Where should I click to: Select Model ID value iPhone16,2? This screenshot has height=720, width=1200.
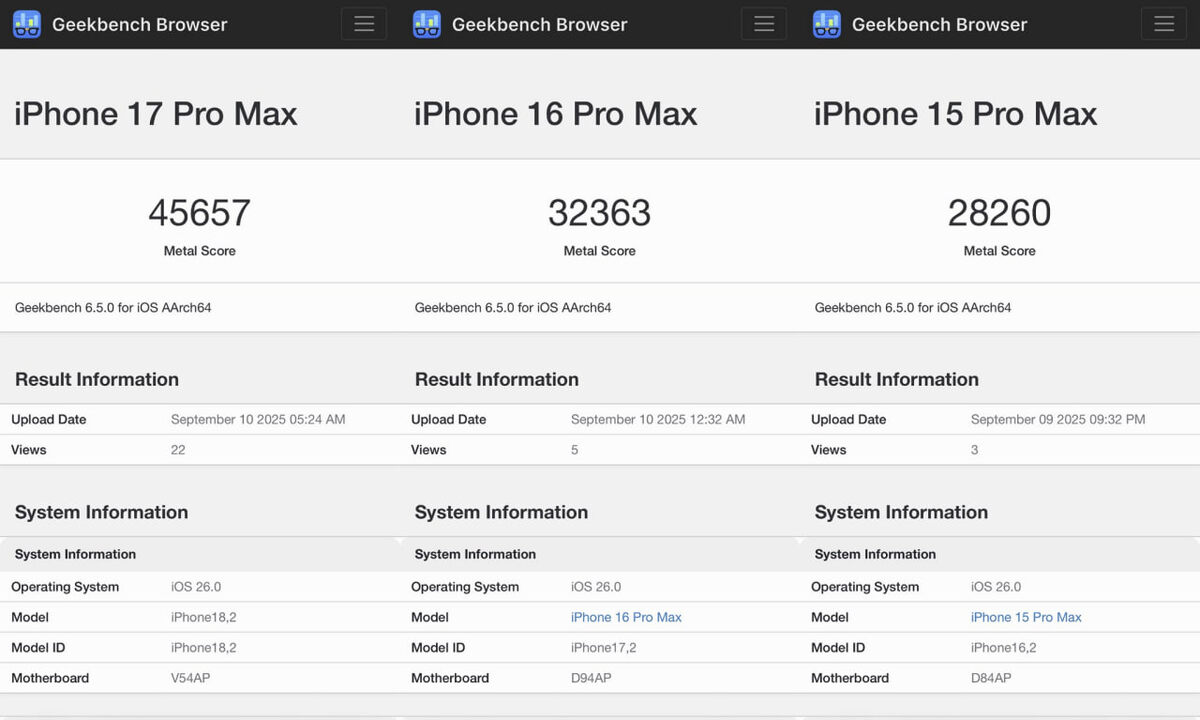(x=1004, y=648)
